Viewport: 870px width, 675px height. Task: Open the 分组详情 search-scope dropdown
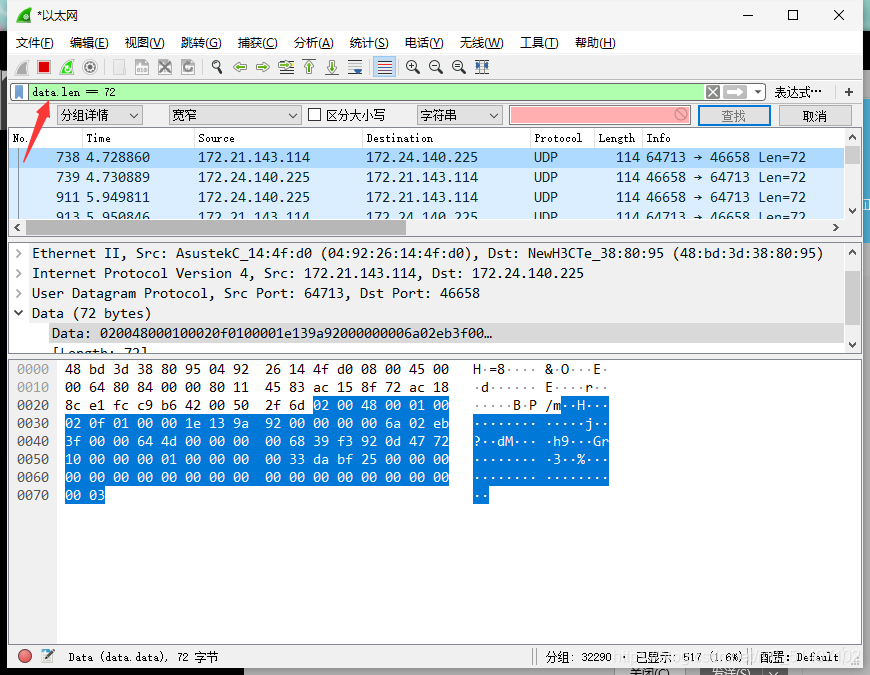(100, 115)
